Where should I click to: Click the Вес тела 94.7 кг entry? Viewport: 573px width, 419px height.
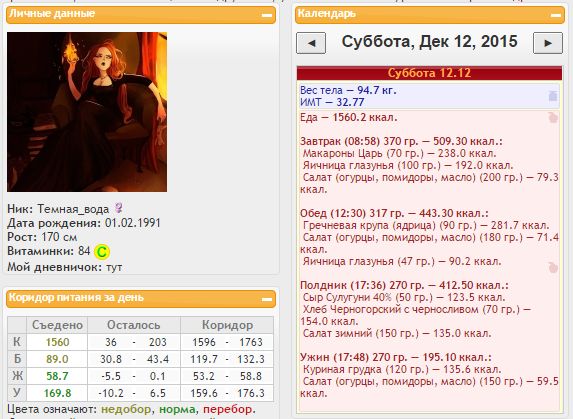point(348,90)
